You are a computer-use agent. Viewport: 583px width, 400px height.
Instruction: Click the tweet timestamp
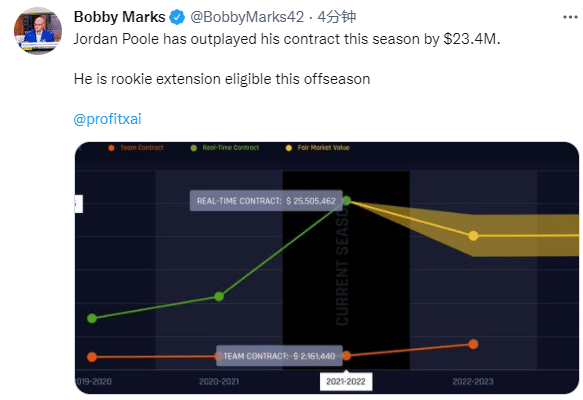pyautogui.click(x=336, y=17)
